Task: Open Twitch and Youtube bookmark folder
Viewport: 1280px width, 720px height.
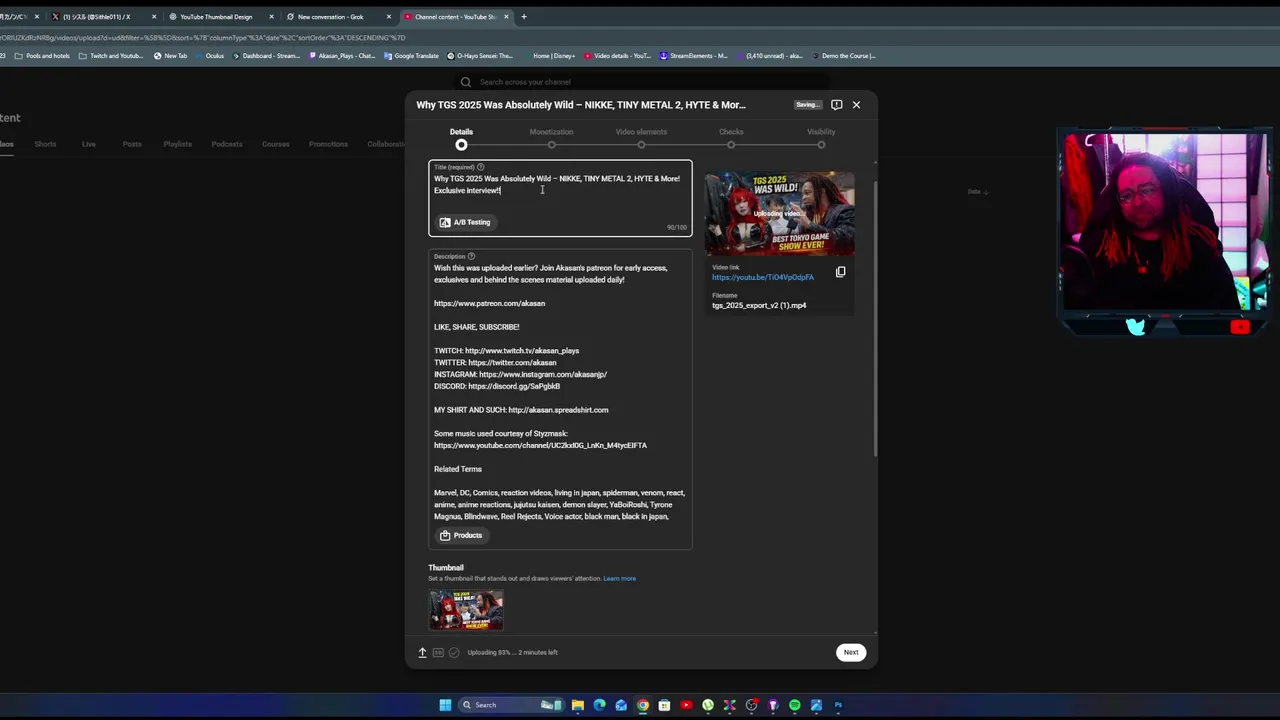Action: 111,56
